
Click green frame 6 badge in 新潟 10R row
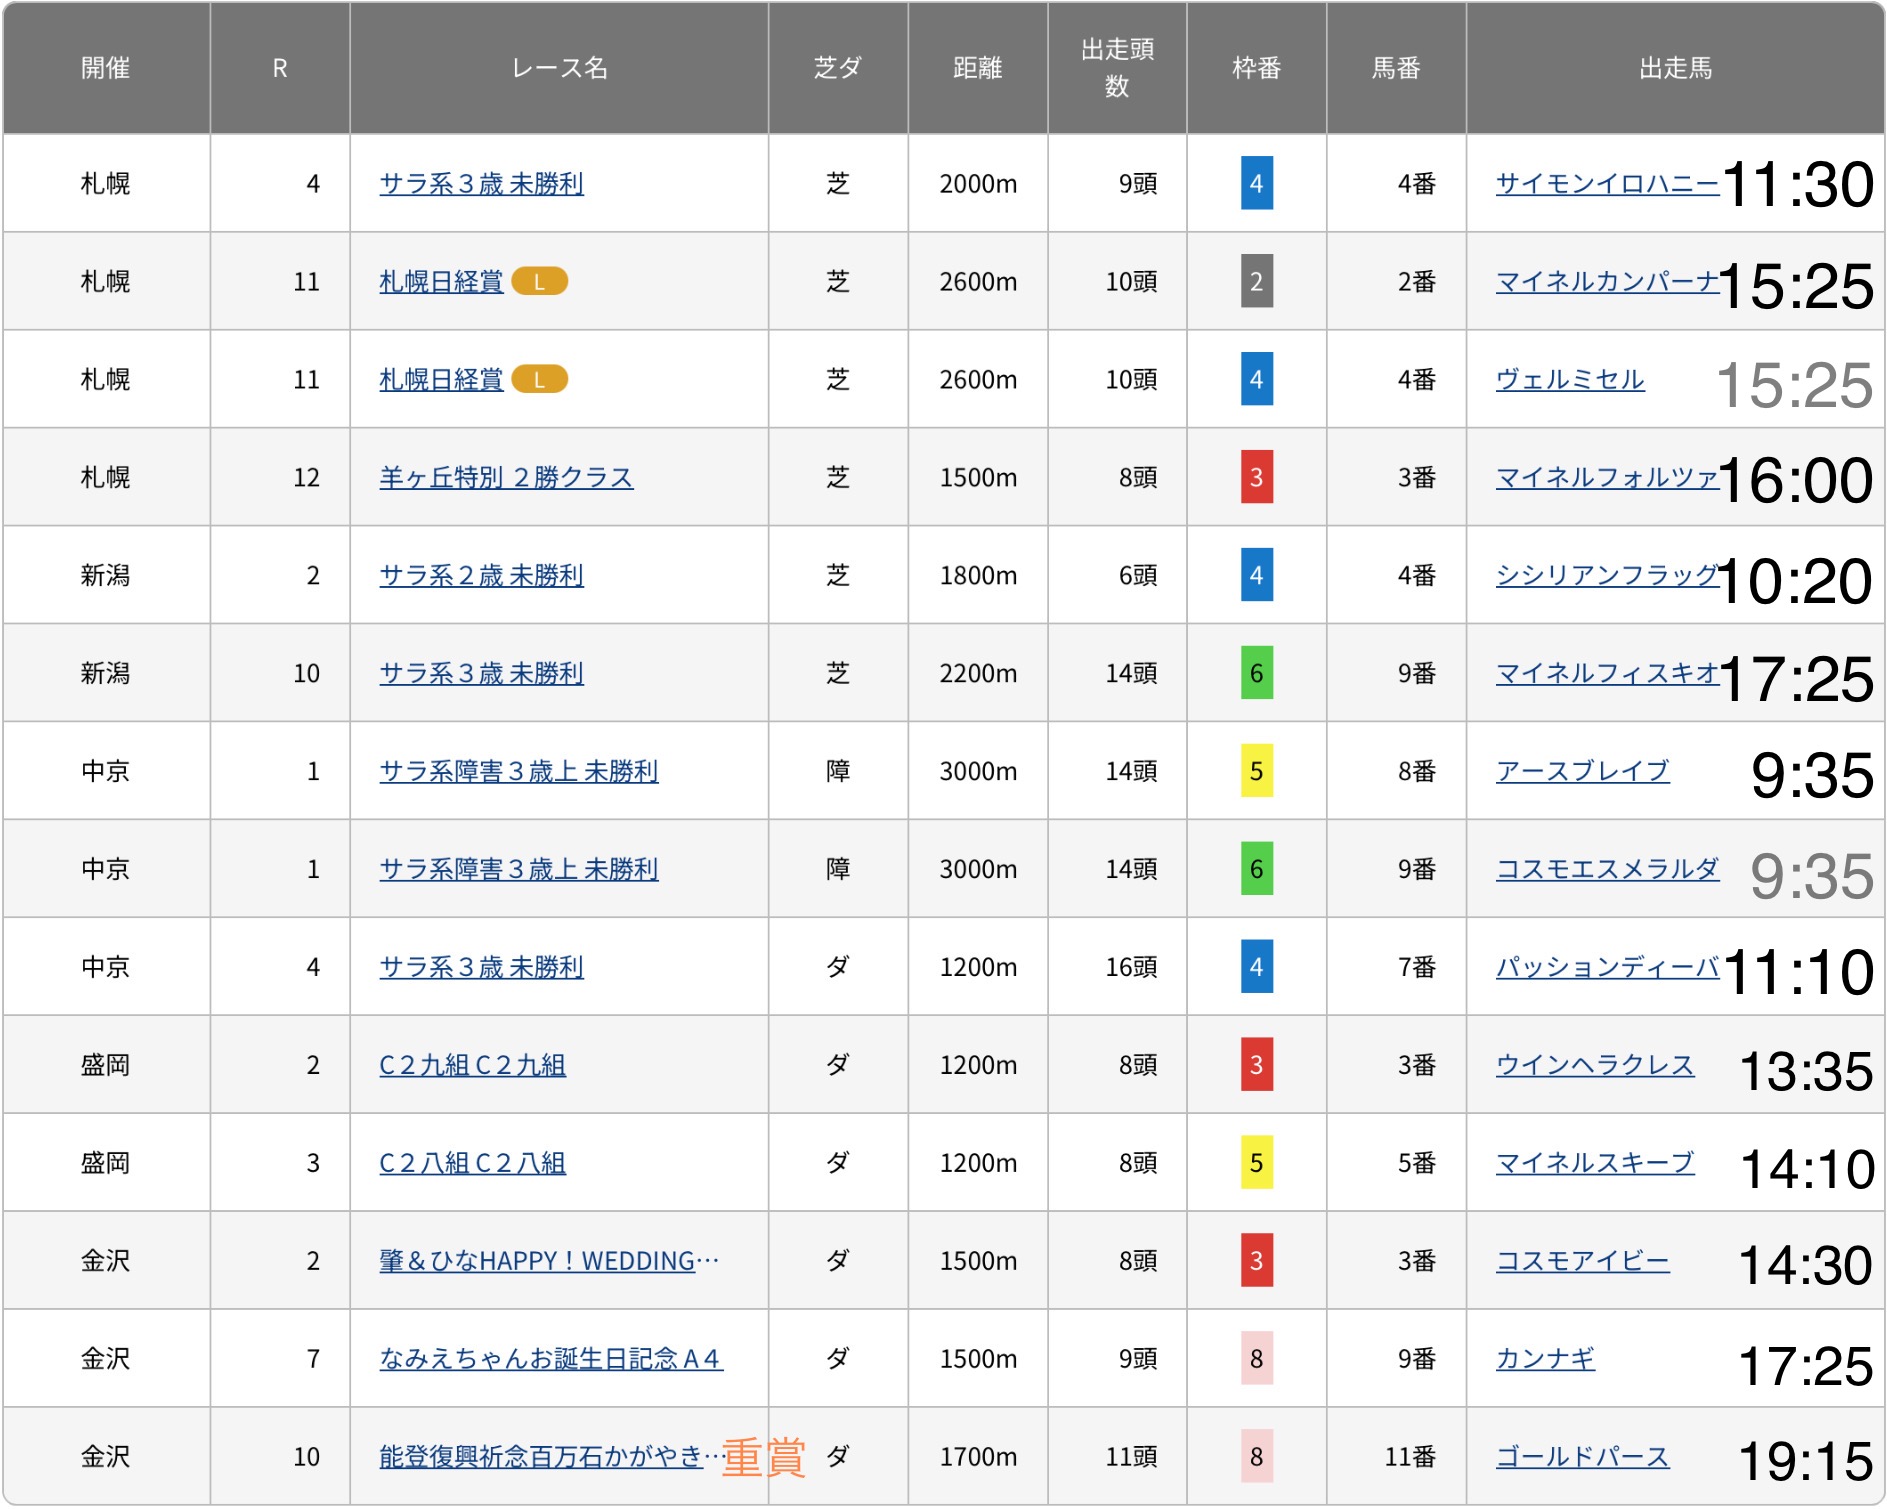pos(1256,674)
